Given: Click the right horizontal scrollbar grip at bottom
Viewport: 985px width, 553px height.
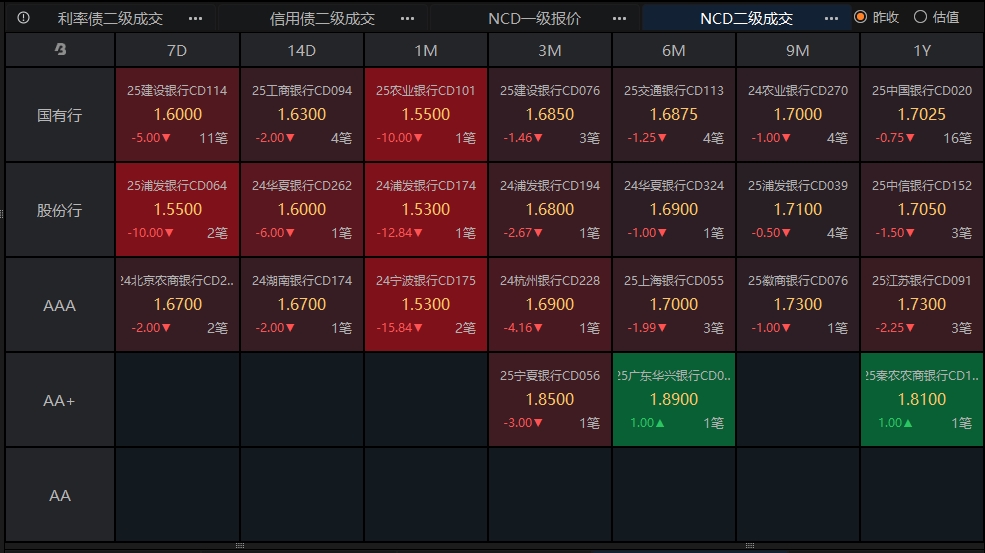Looking at the screenshot, I should tap(749, 545).
